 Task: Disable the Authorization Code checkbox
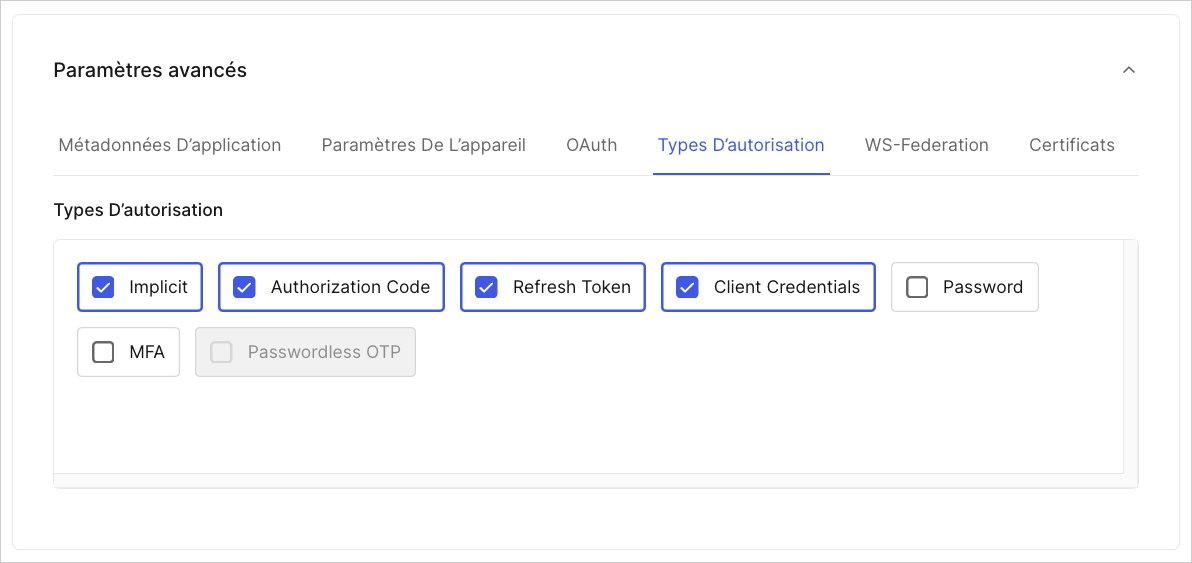pos(244,287)
